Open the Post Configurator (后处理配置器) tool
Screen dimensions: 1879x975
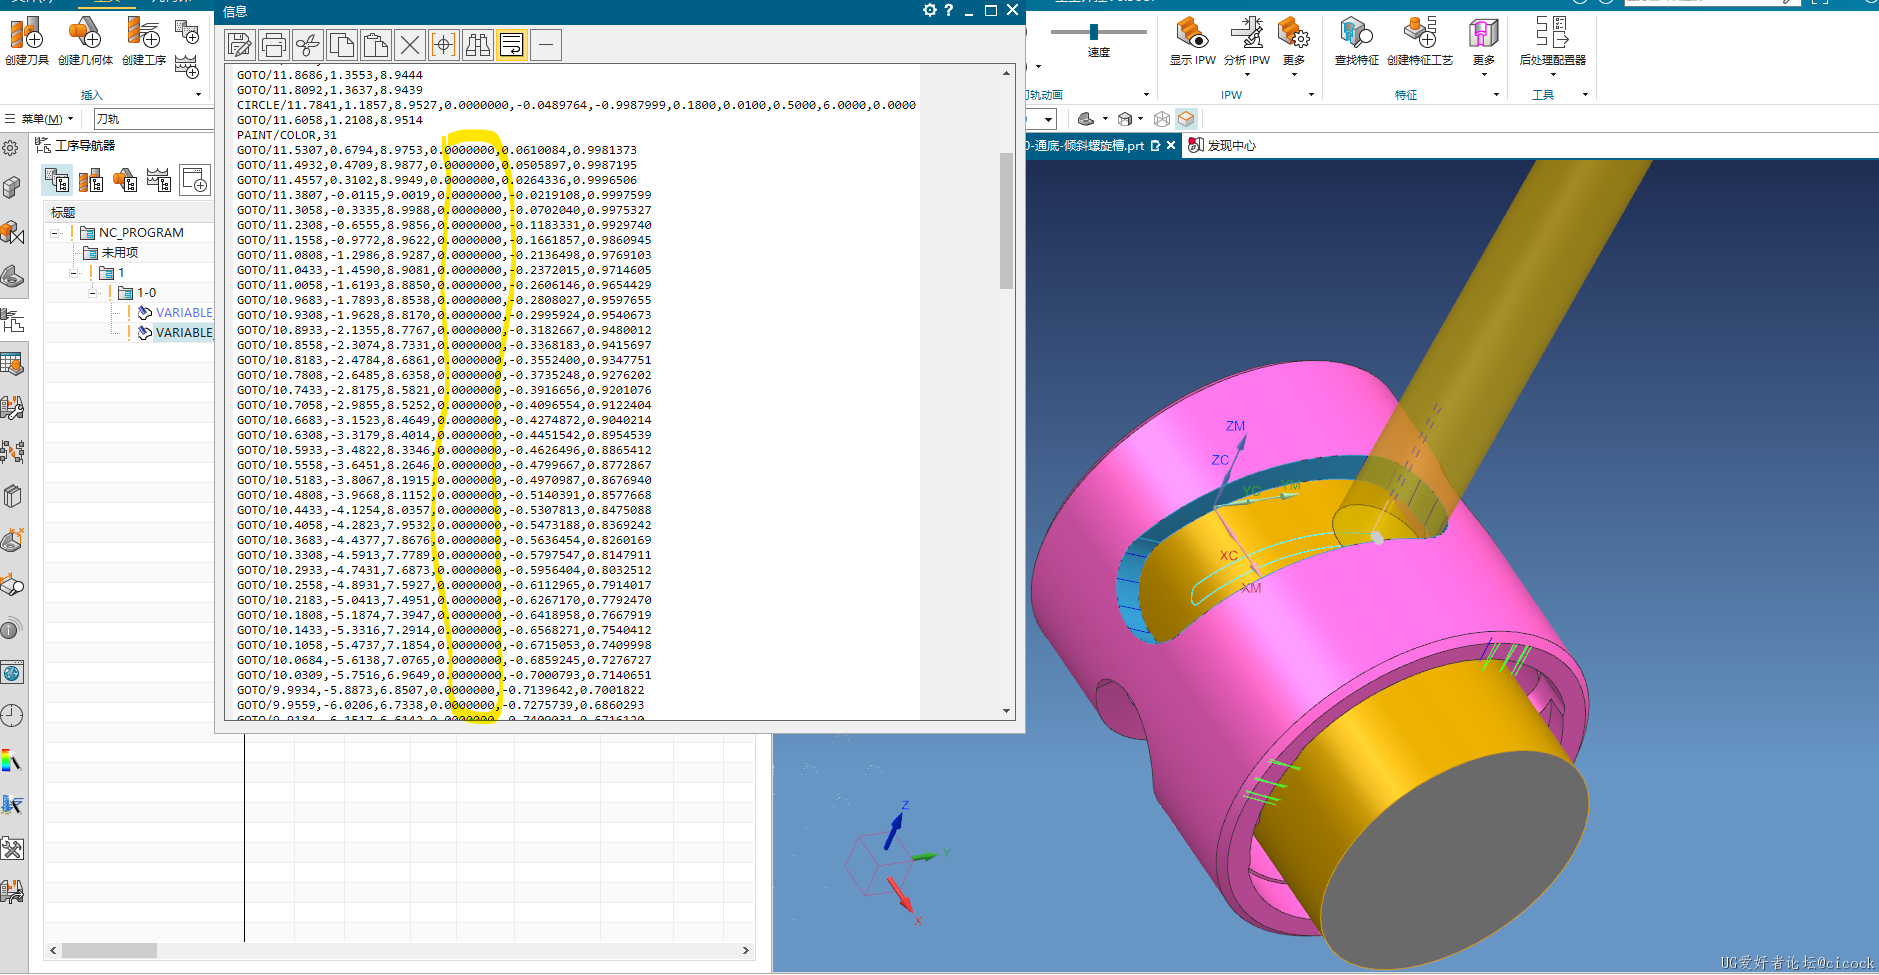click(x=1552, y=45)
